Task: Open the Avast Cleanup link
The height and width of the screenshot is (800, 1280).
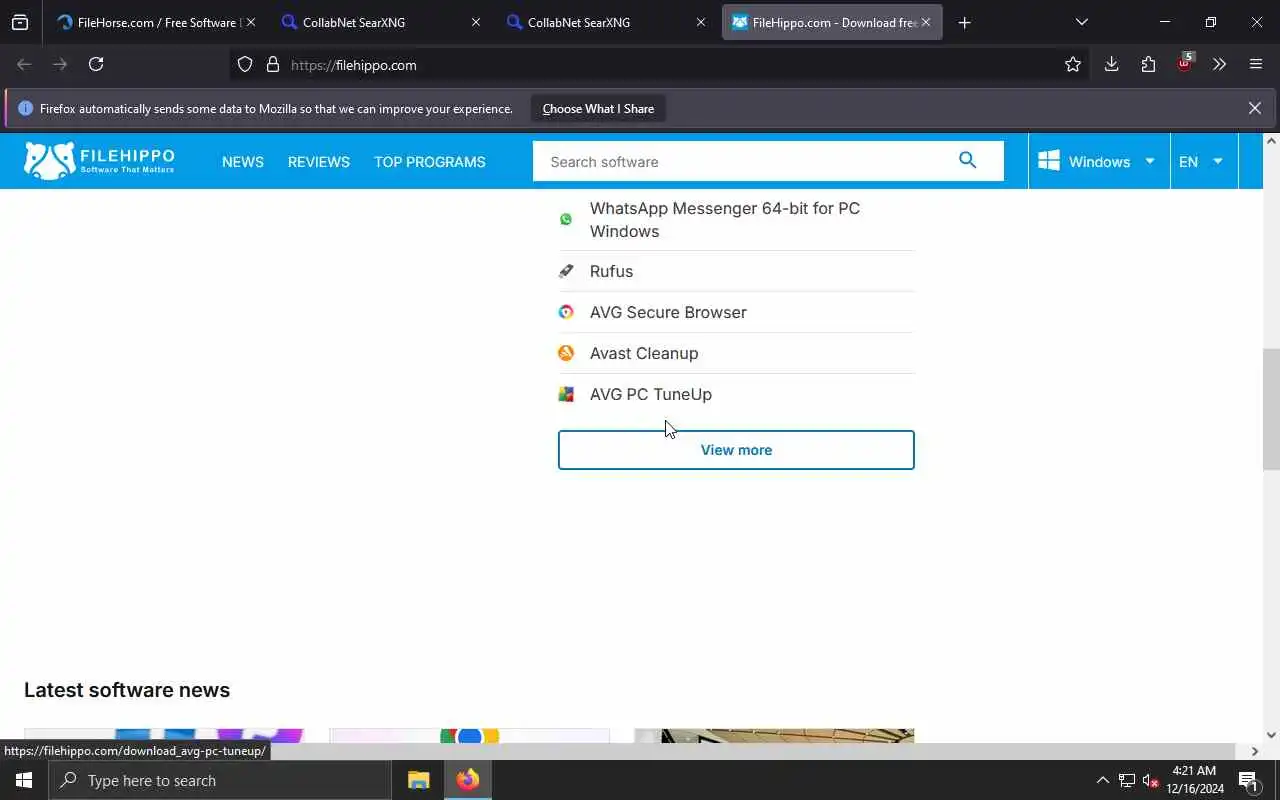Action: tap(644, 353)
